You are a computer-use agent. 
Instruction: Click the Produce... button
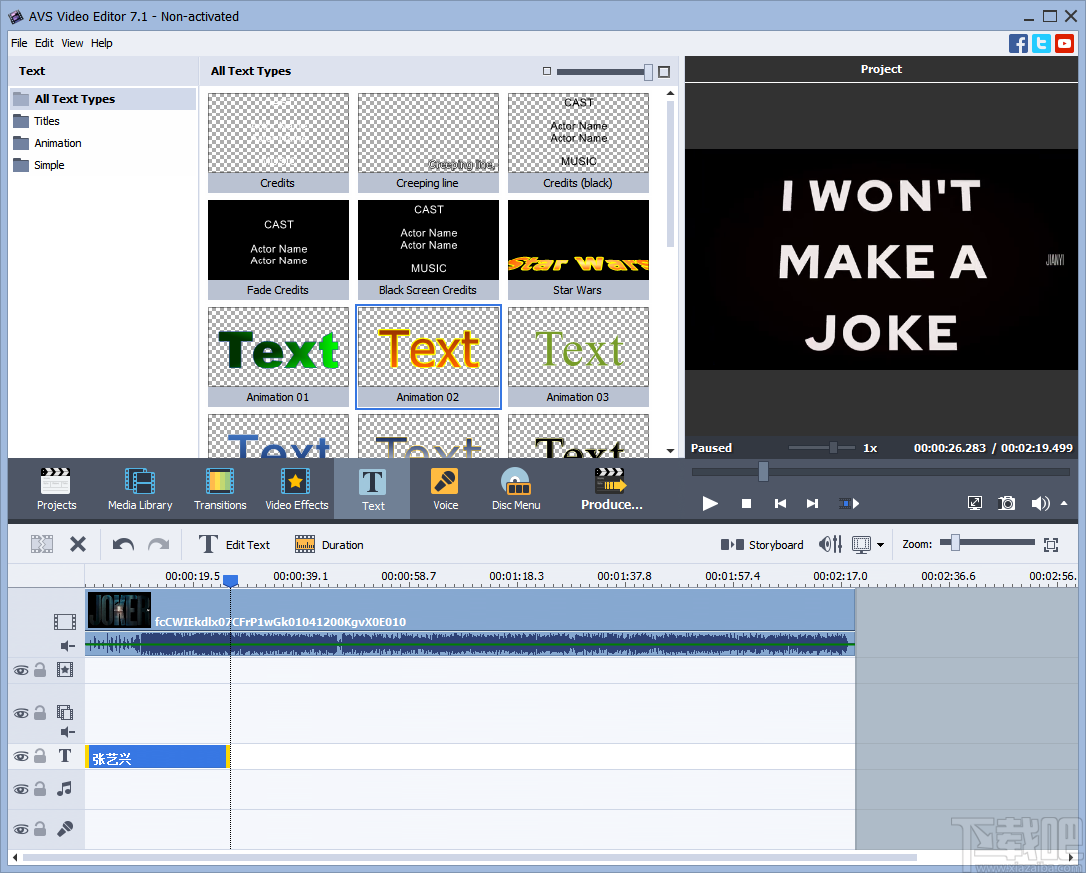612,489
